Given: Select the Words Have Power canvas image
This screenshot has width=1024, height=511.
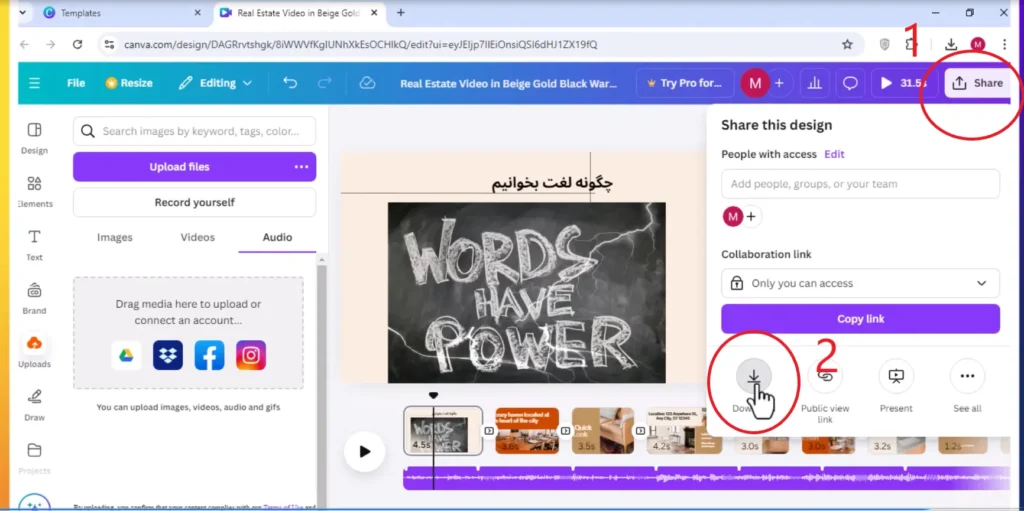Looking at the screenshot, I should [x=526, y=293].
